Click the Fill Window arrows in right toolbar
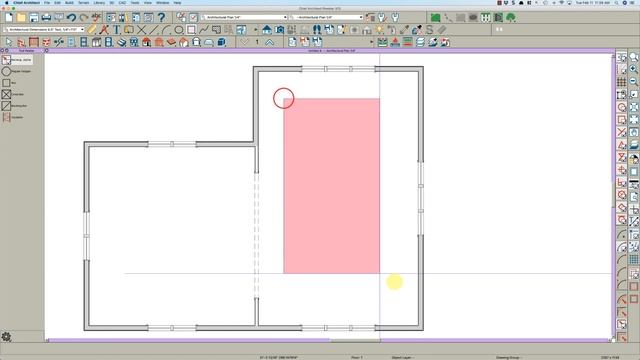 (x=634, y=120)
